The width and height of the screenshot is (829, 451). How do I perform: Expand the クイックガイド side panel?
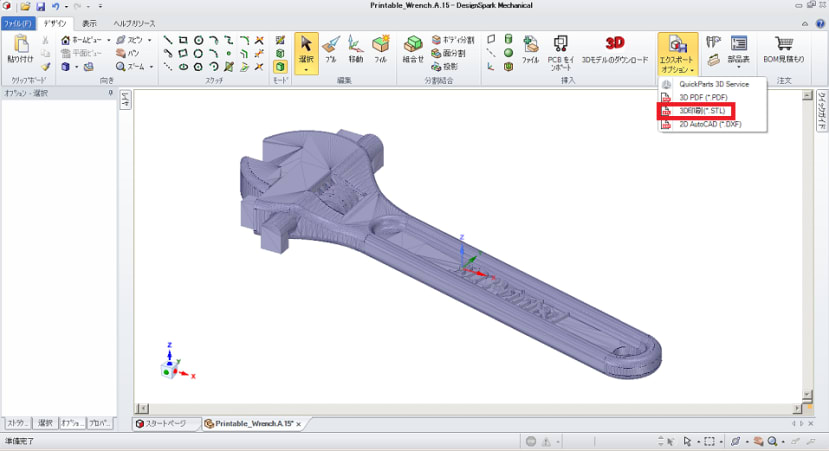822,111
